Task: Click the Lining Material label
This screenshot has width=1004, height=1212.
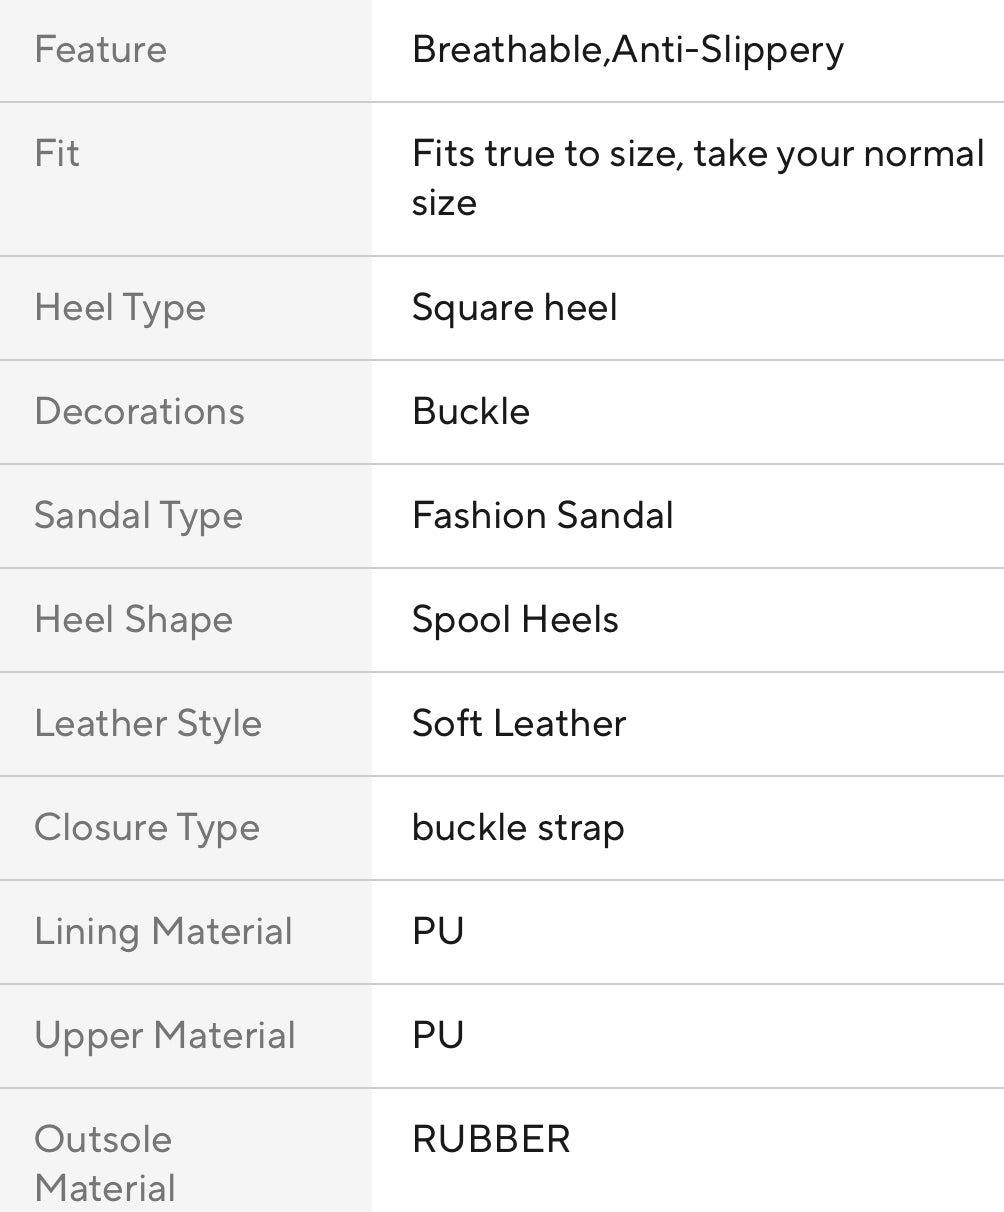Action: click(163, 931)
